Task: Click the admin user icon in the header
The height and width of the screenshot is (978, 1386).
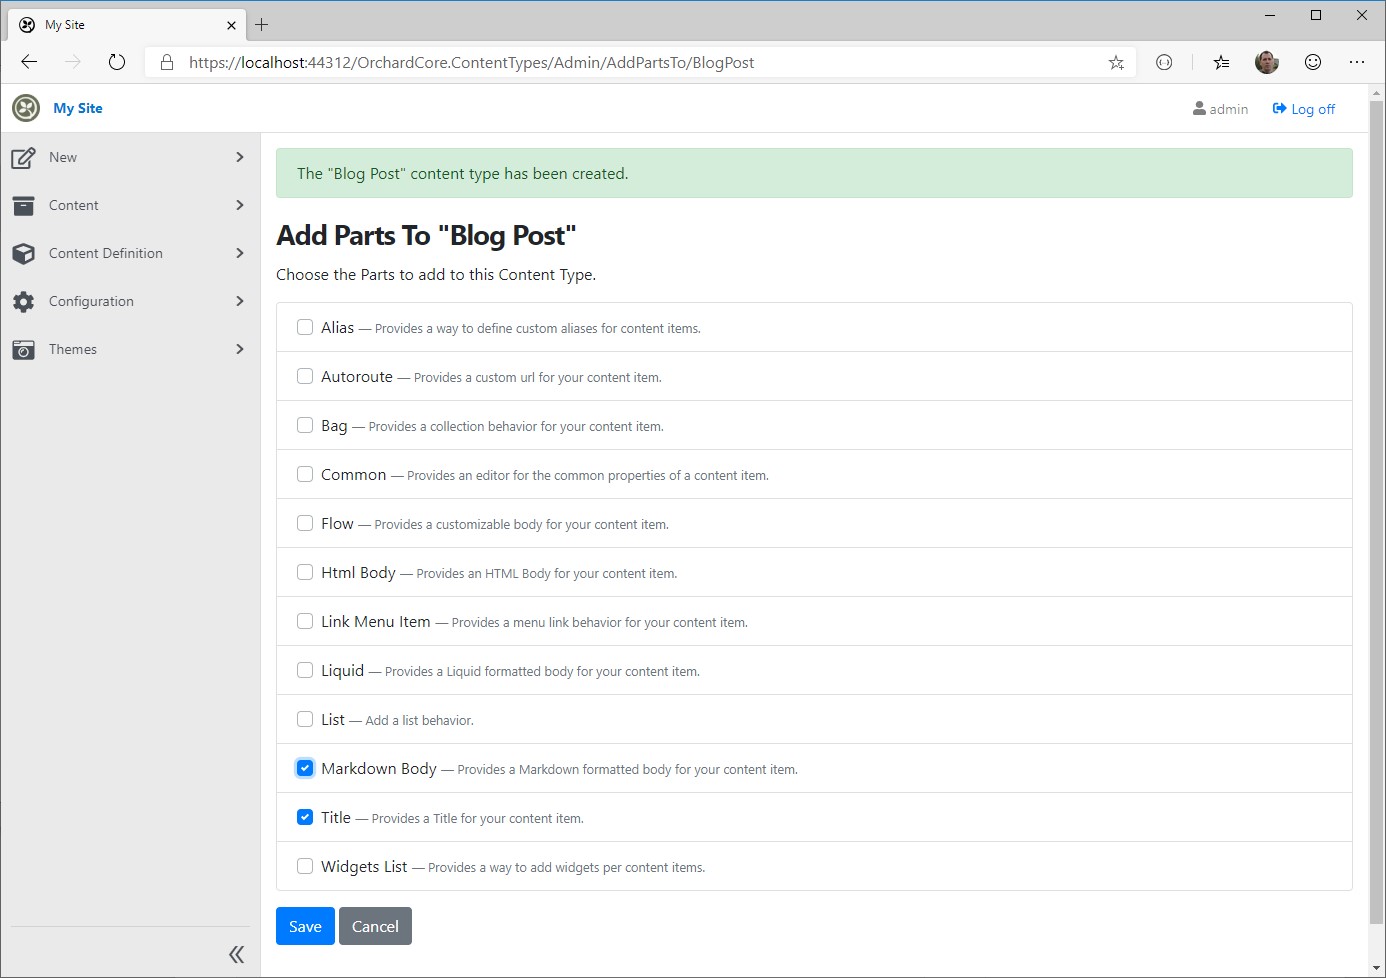Action: tap(1197, 108)
